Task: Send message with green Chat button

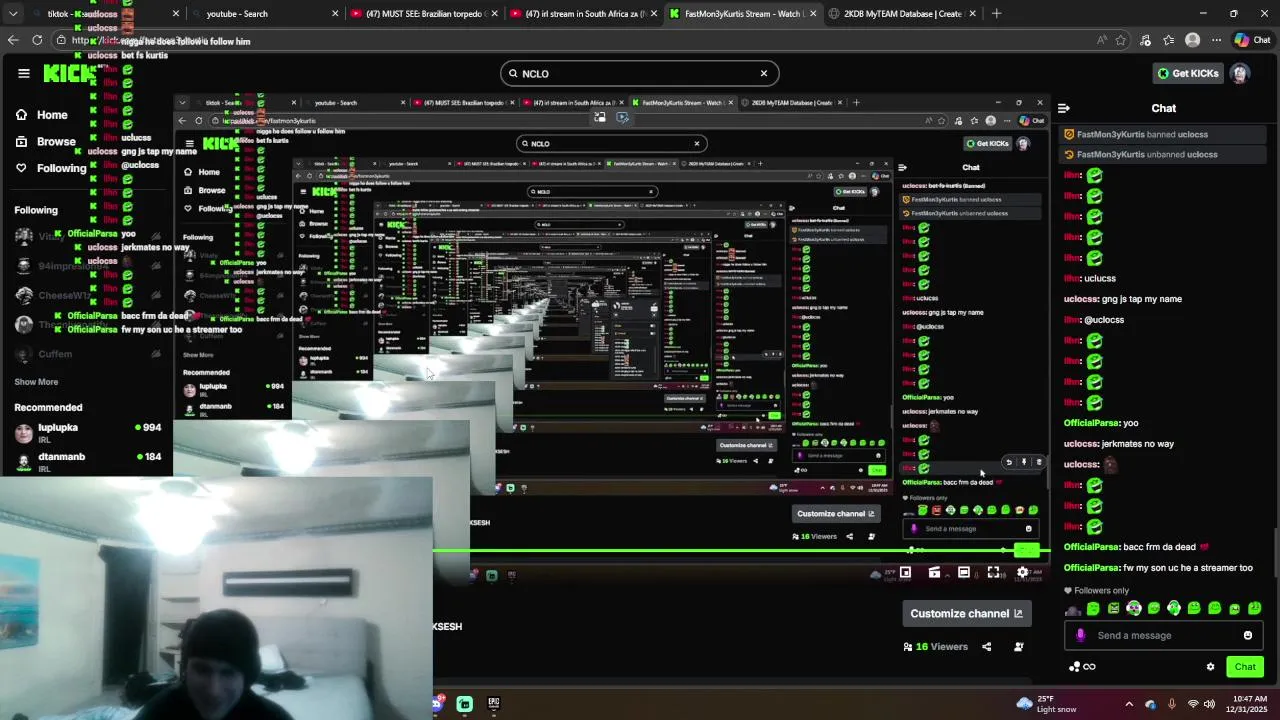Action: 1245,667
